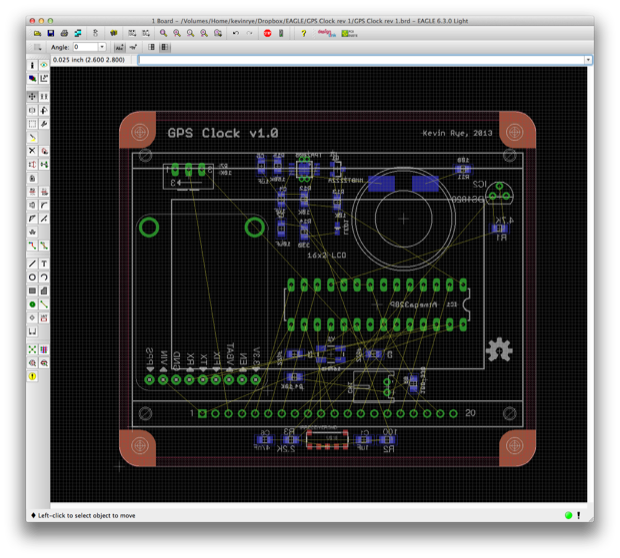Select the Circle tool
This screenshot has width=620, height=558.
point(32,277)
